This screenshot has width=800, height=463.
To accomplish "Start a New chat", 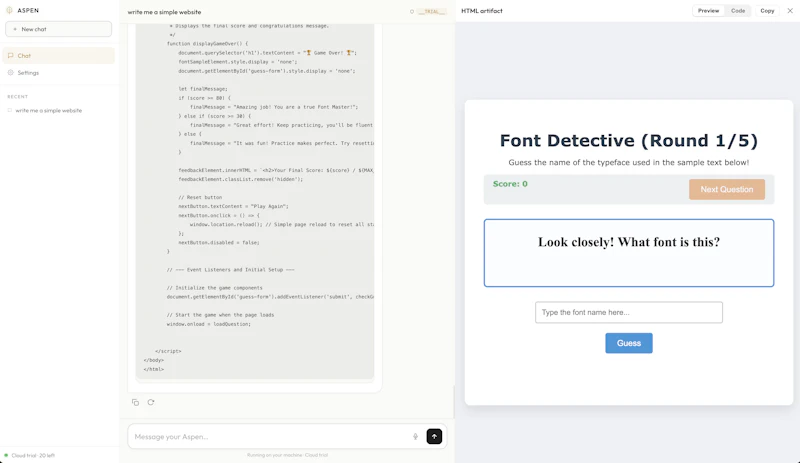I will [x=59, y=29].
